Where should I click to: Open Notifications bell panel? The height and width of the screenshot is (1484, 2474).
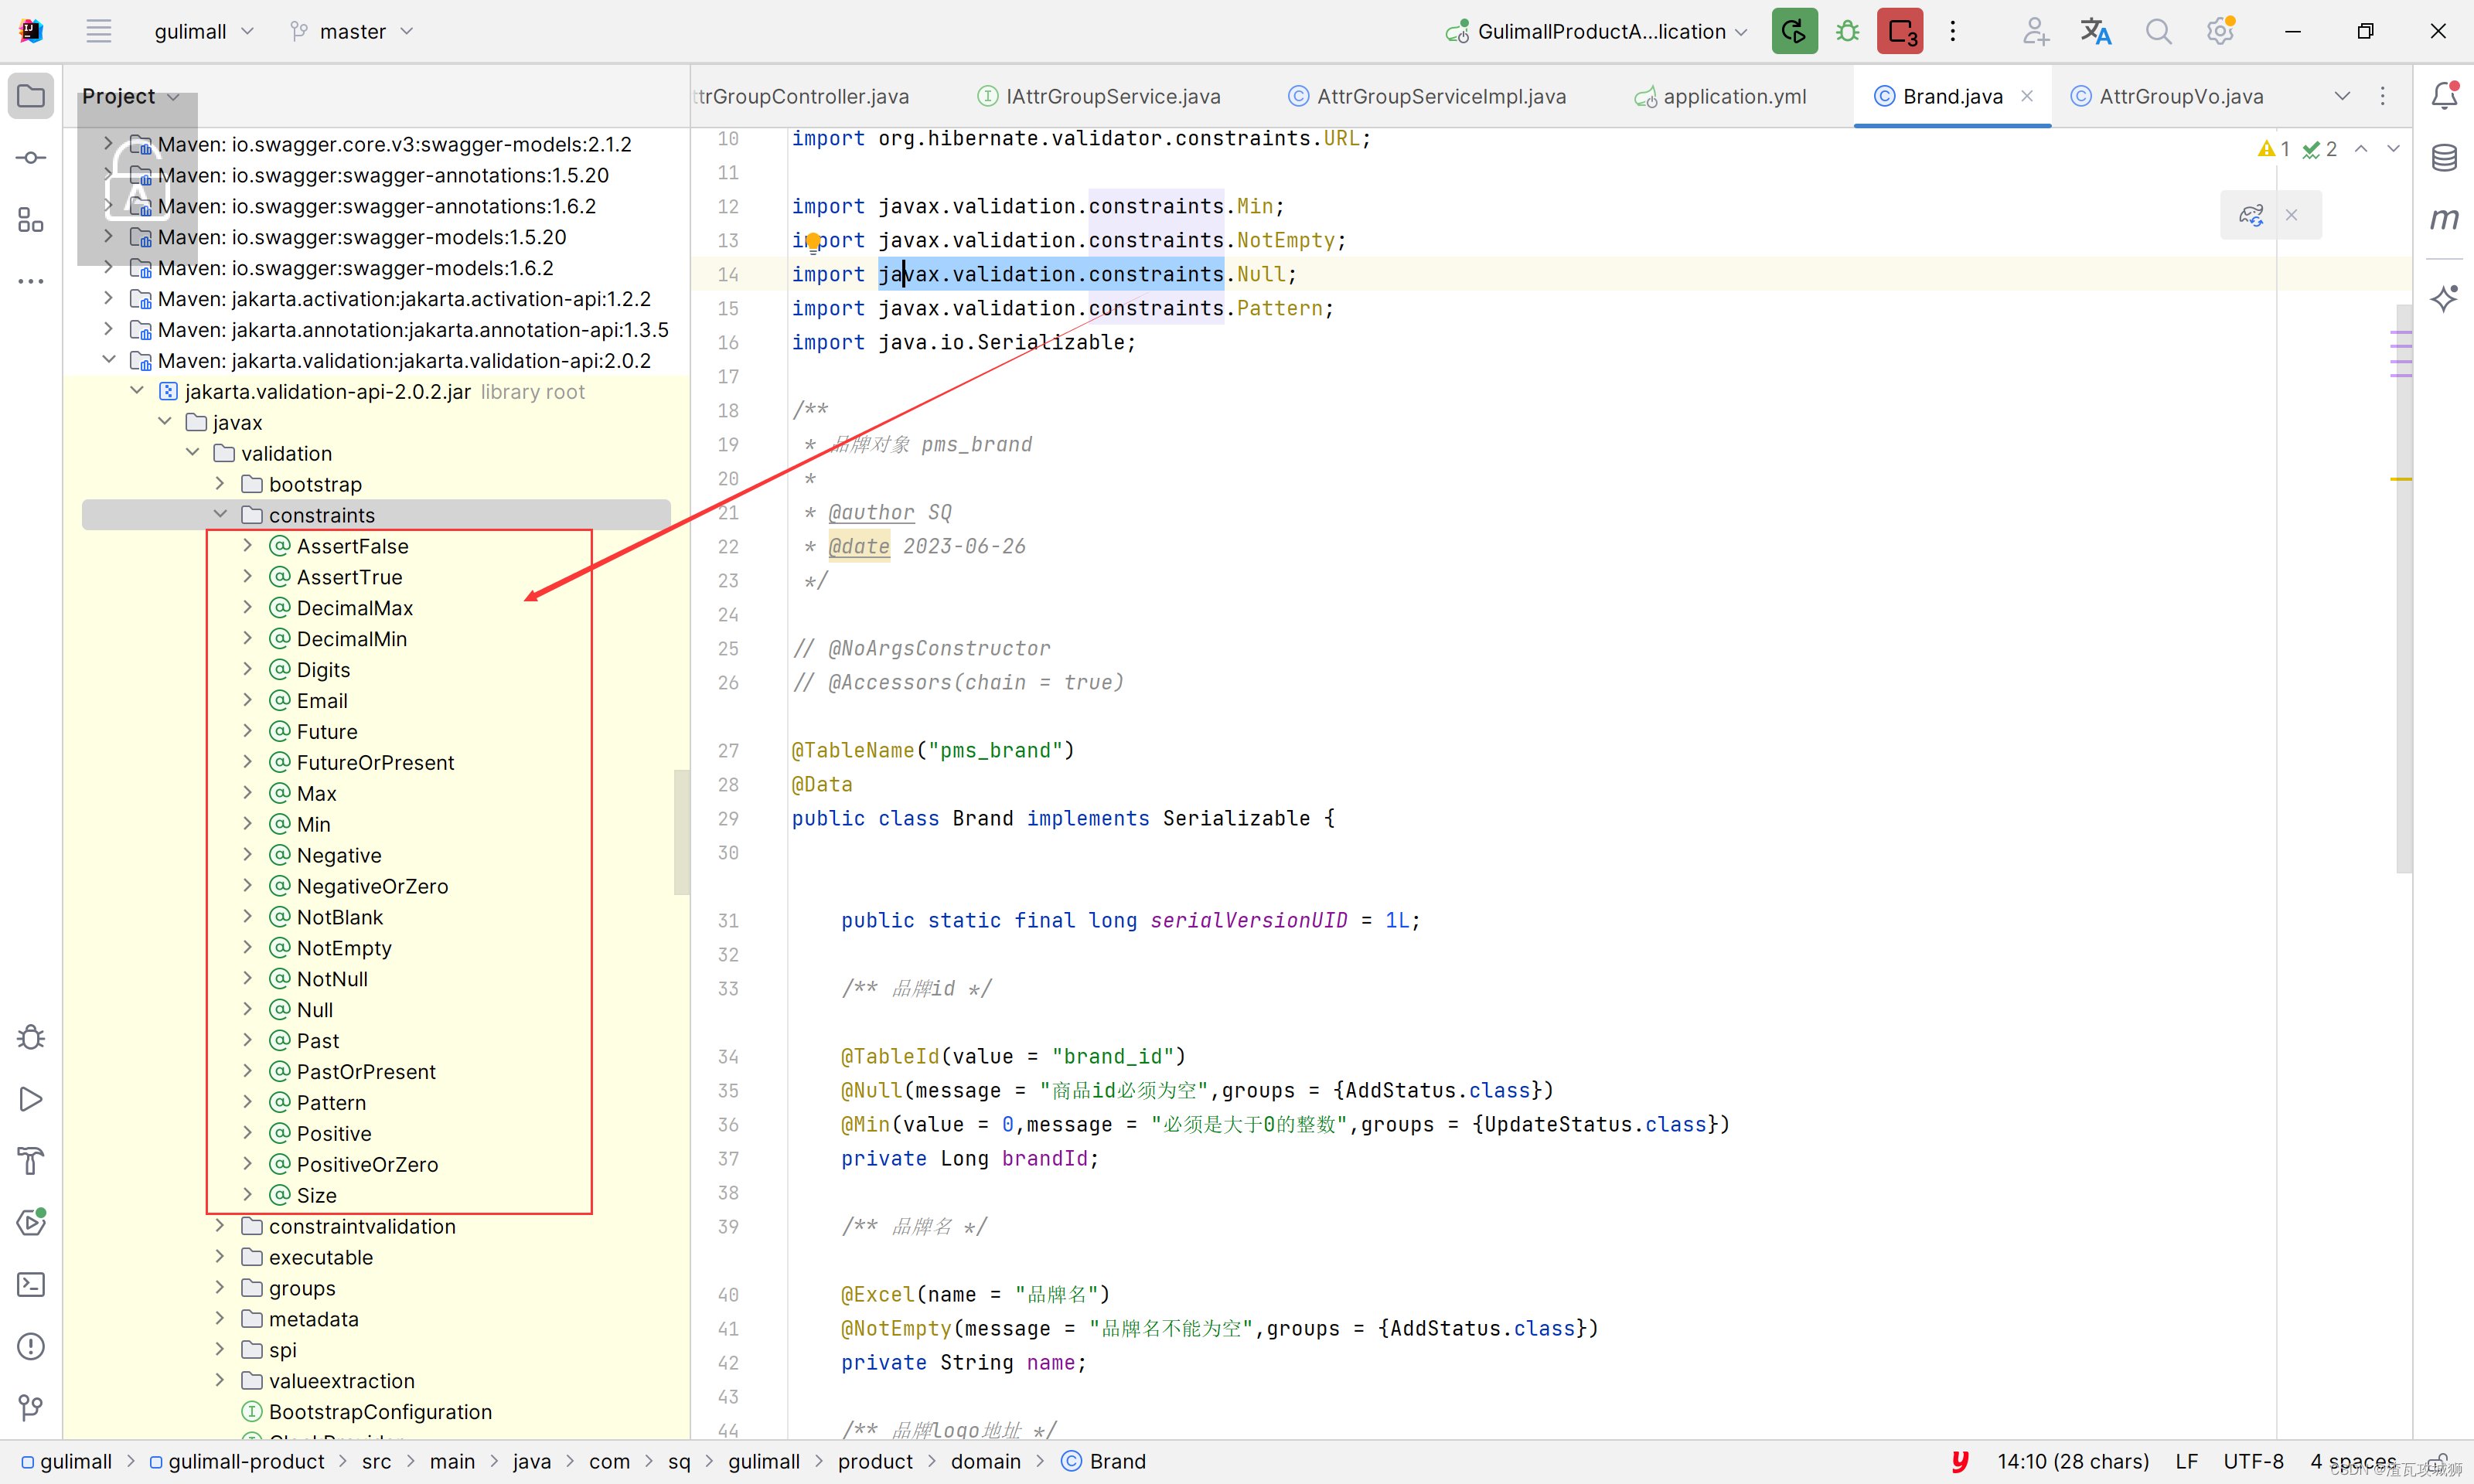coord(2444,96)
